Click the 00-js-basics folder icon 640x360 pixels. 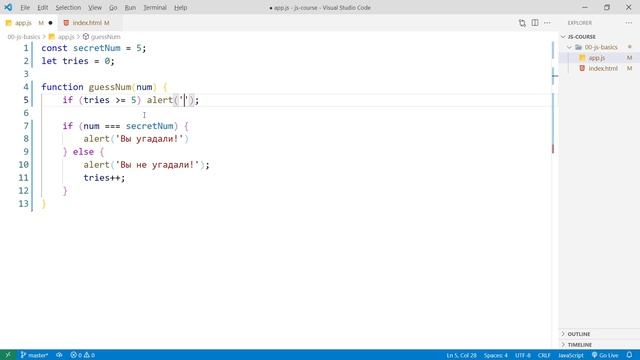click(578, 47)
